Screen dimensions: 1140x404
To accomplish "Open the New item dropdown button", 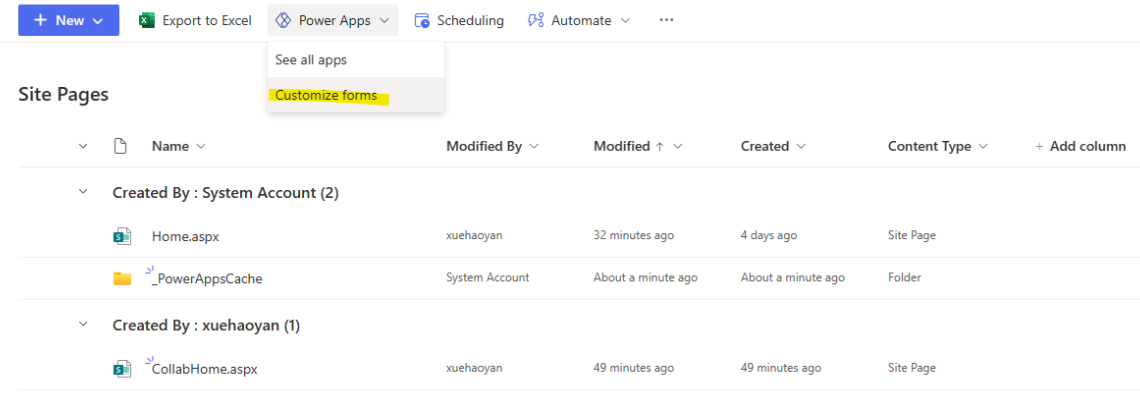I will [68, 20].
